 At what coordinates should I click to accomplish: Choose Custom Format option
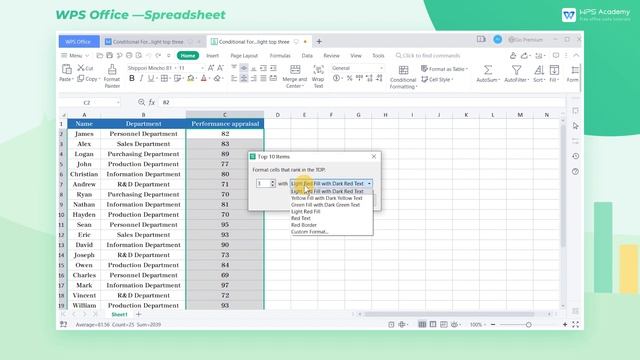(309, 232)
